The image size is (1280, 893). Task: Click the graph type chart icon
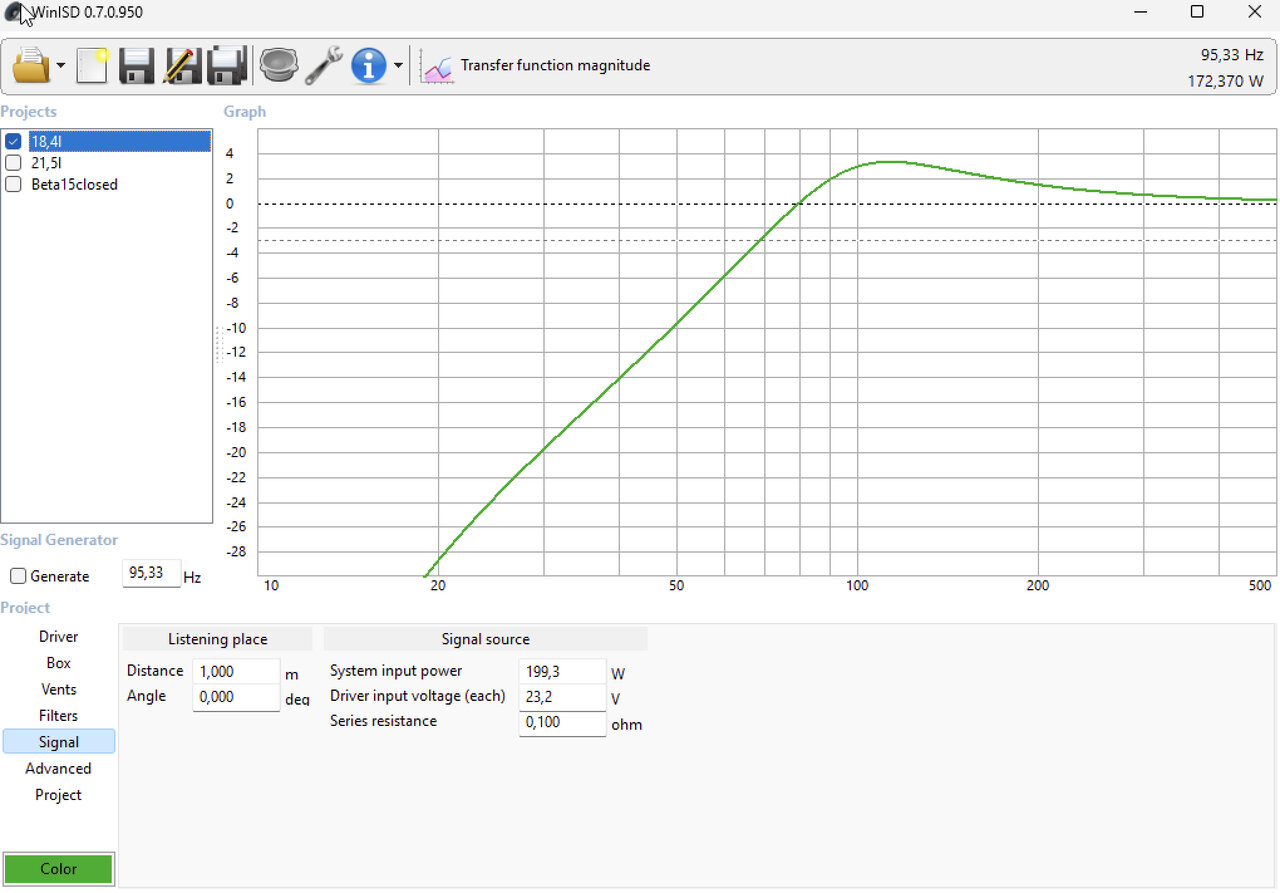pyautogui.click(x=437, y=67)
